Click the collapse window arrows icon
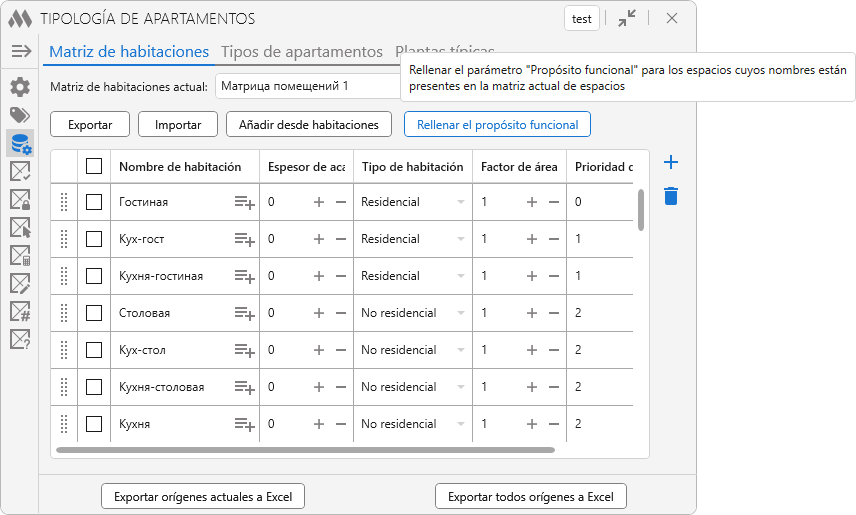The image size is (856, 515). click(627, 18)
